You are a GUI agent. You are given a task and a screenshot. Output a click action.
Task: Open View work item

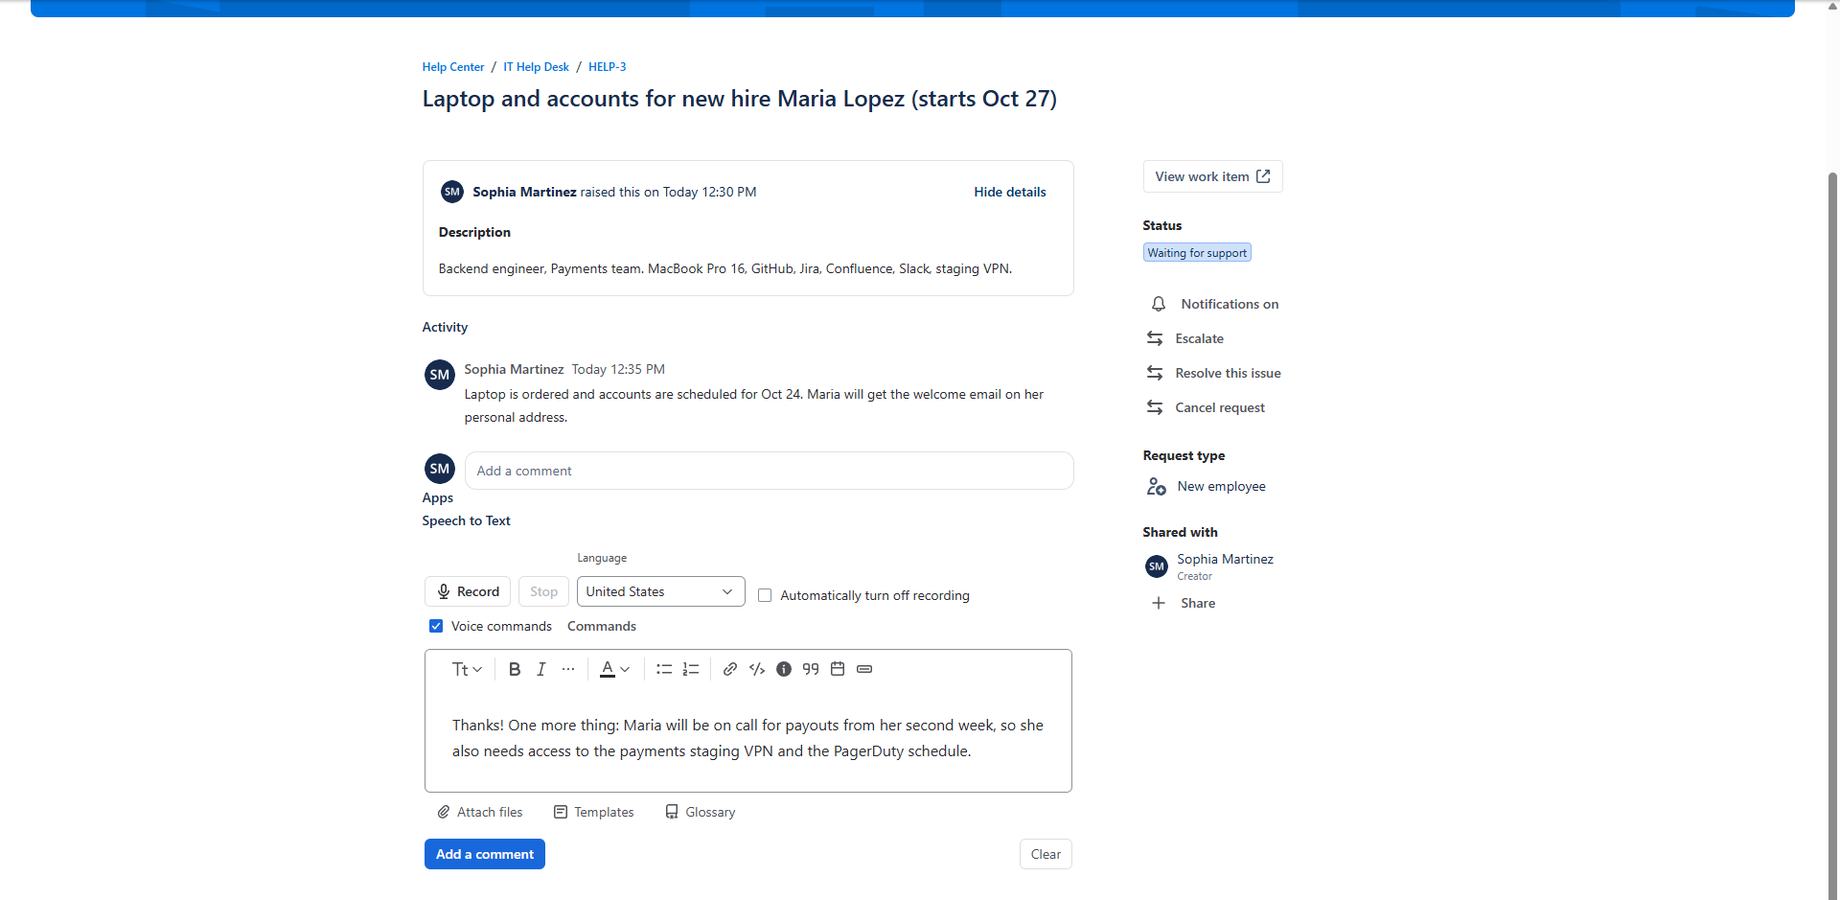pos(1213,176)
